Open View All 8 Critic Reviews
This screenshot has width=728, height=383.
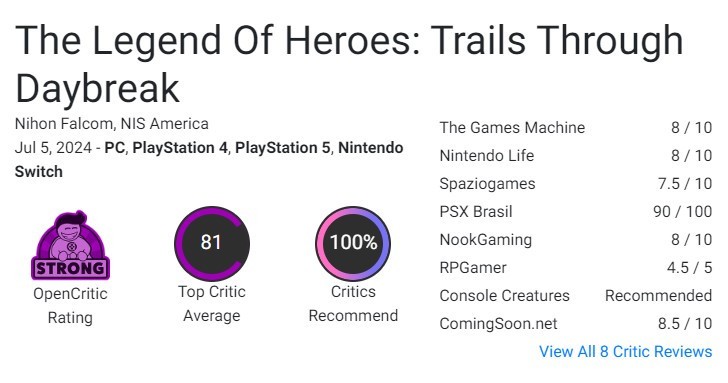coord(625,351)
